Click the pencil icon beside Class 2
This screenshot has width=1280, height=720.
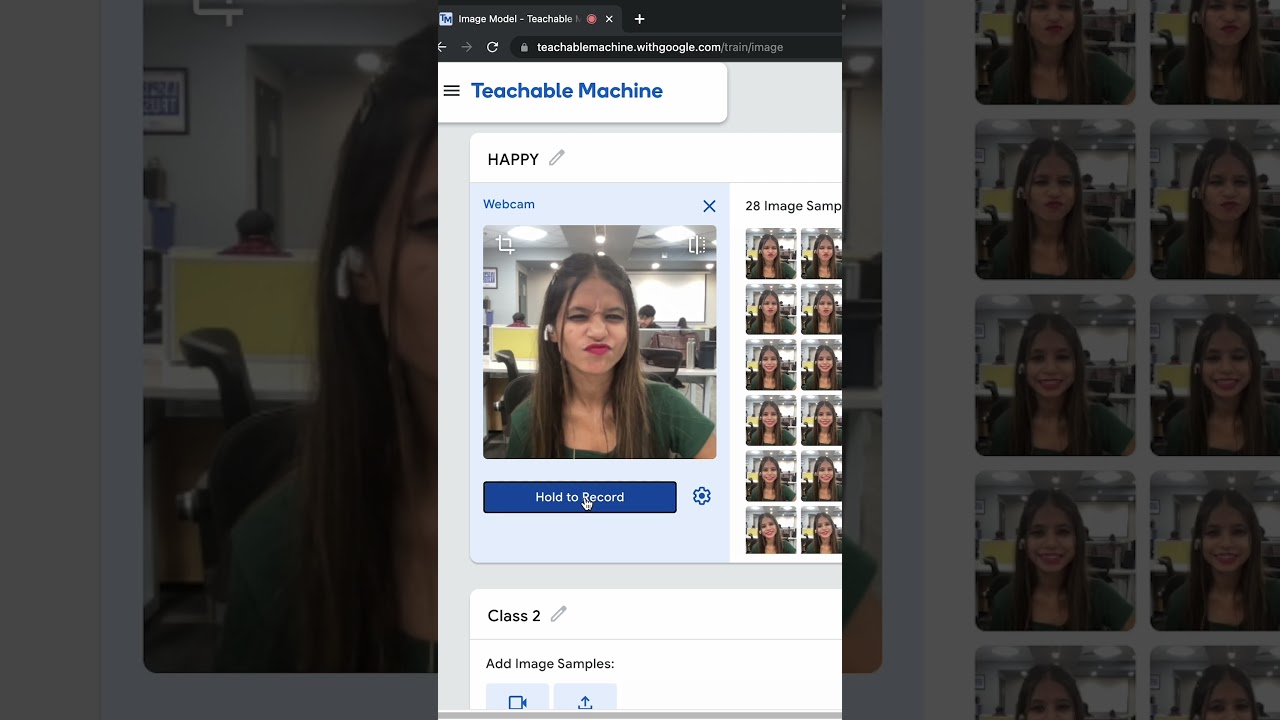(x=559, y=614)
